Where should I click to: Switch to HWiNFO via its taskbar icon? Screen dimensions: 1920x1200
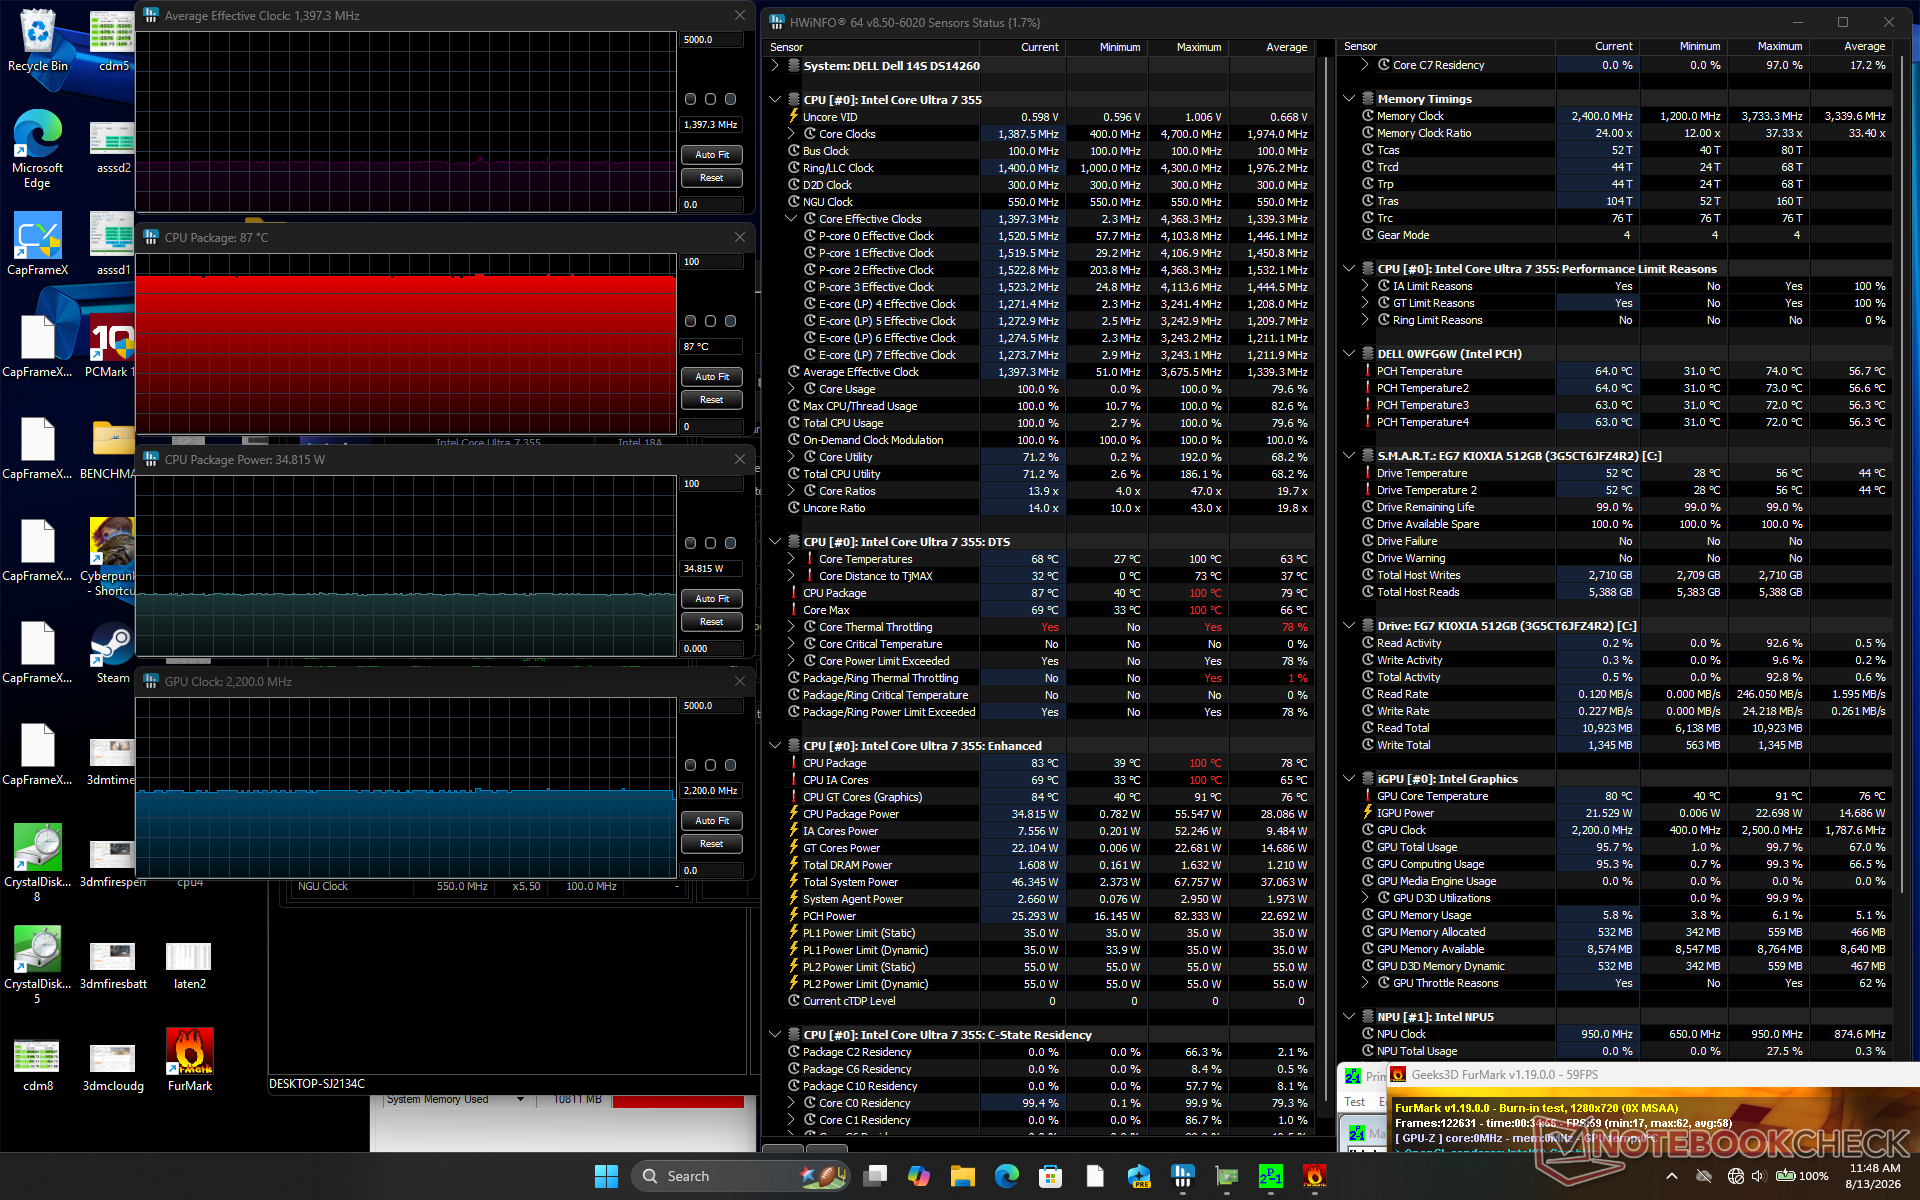[x=1183, y=1176]
